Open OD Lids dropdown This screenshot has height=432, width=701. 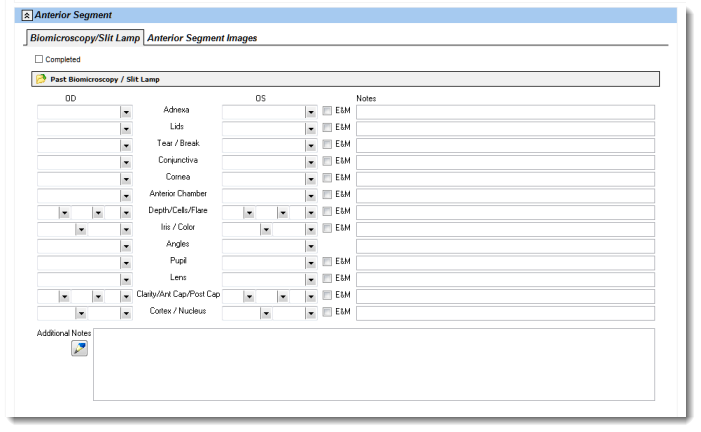[126, 129]
